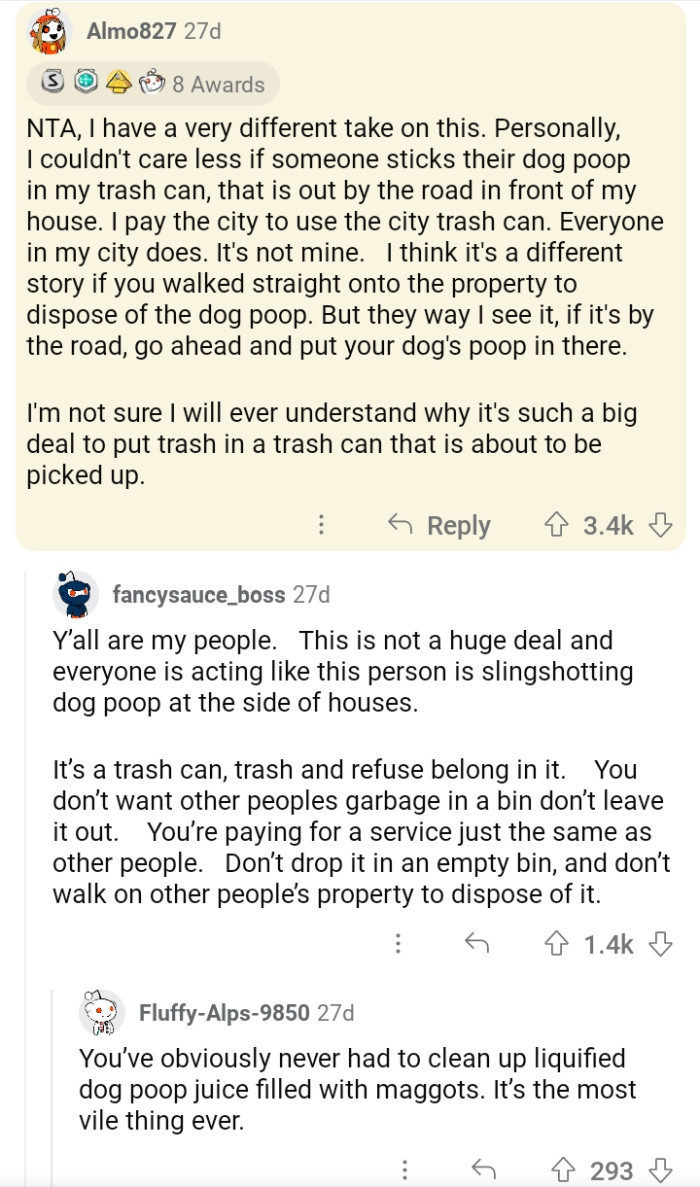Screen dimensions: 700x1187
Task: Open Almo827's user profile
Action: pyautogui.click(x=130, y=31)
